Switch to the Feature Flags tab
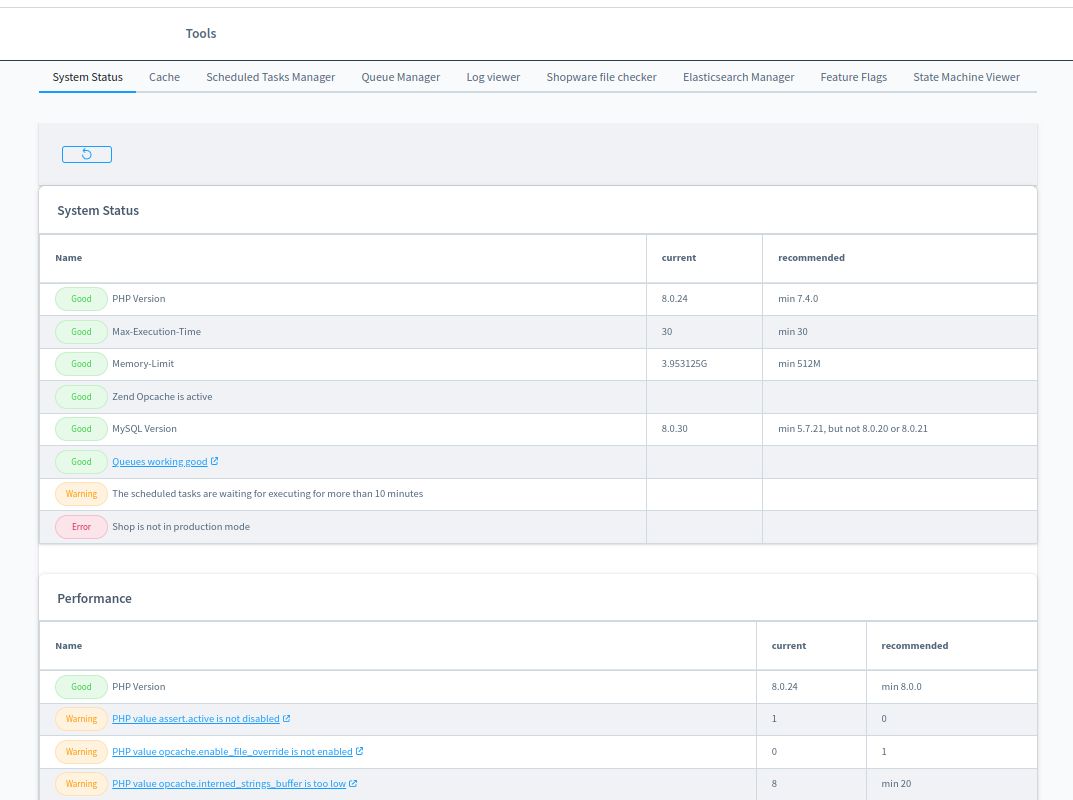 tap(853, 77)
